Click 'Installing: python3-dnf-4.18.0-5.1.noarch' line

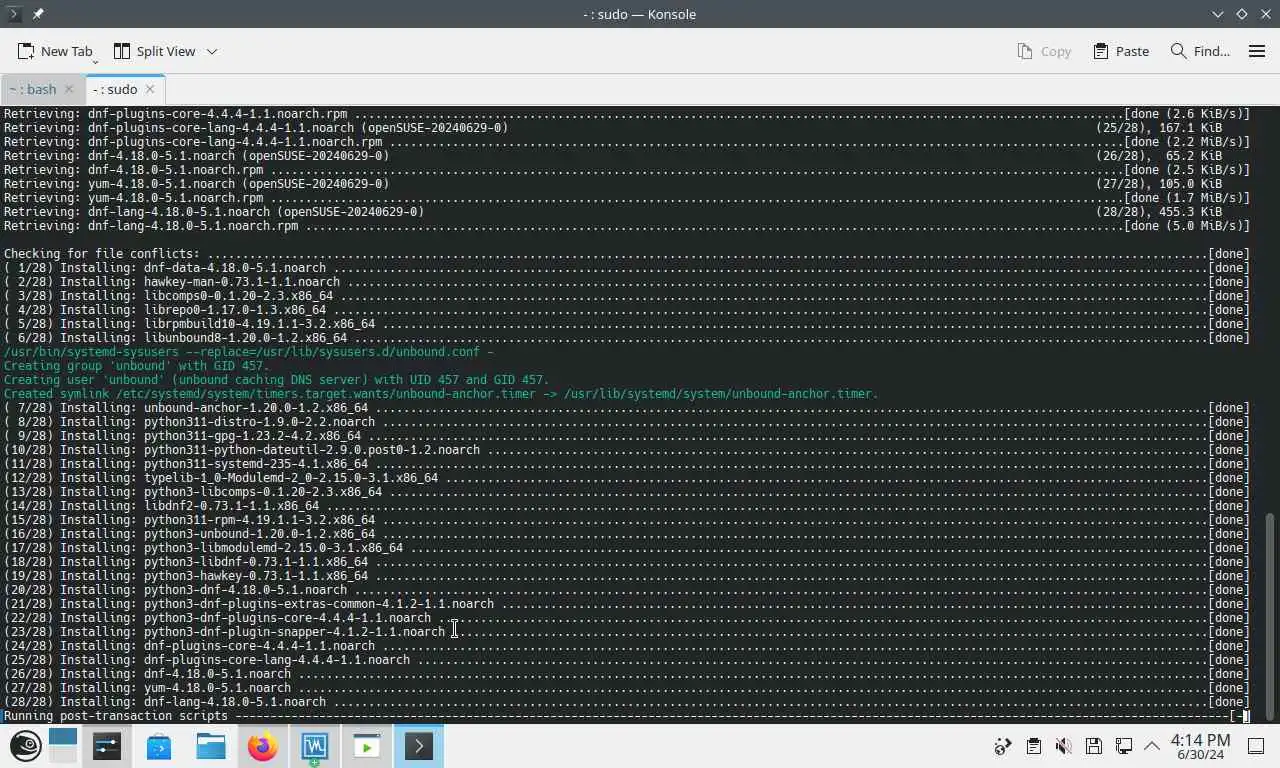627,590
